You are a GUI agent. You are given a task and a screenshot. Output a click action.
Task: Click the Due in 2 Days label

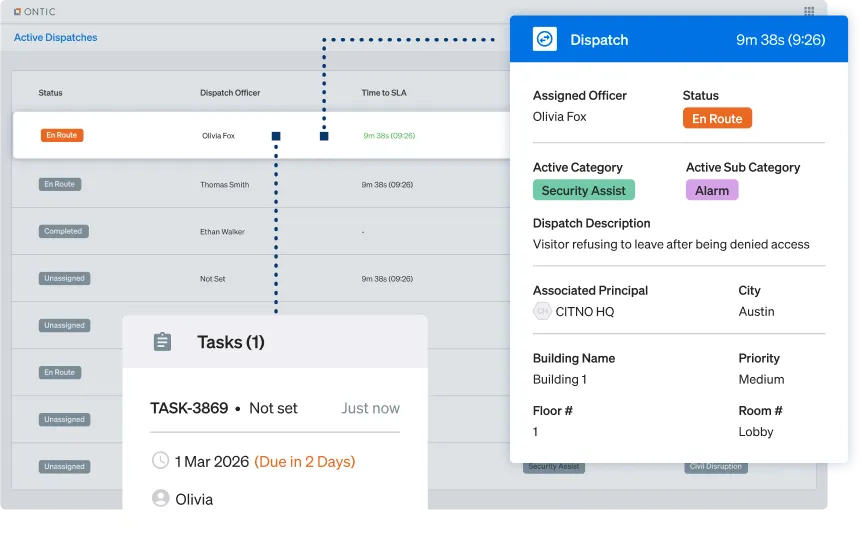(x=305, y=462)
